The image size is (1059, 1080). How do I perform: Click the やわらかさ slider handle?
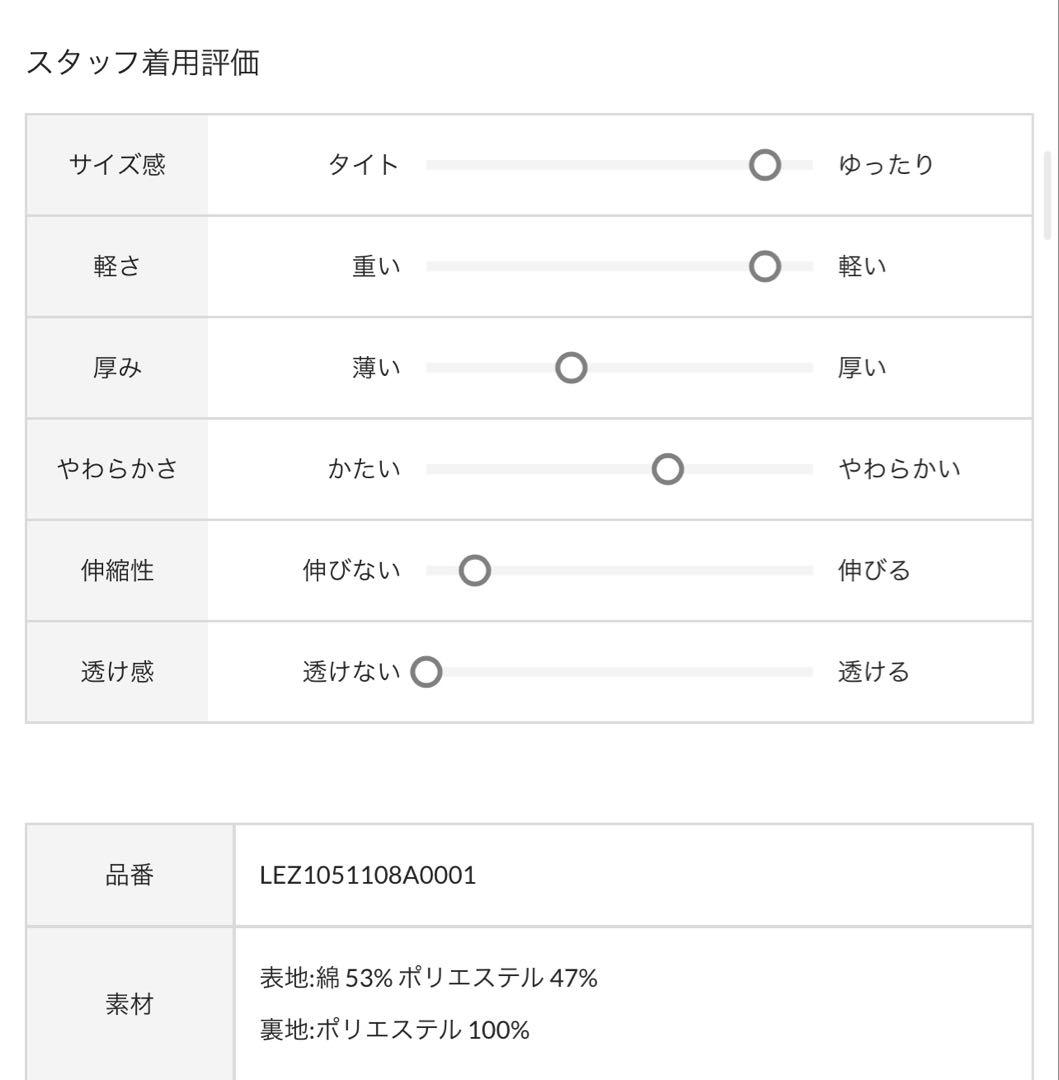(x=667, y=469)
